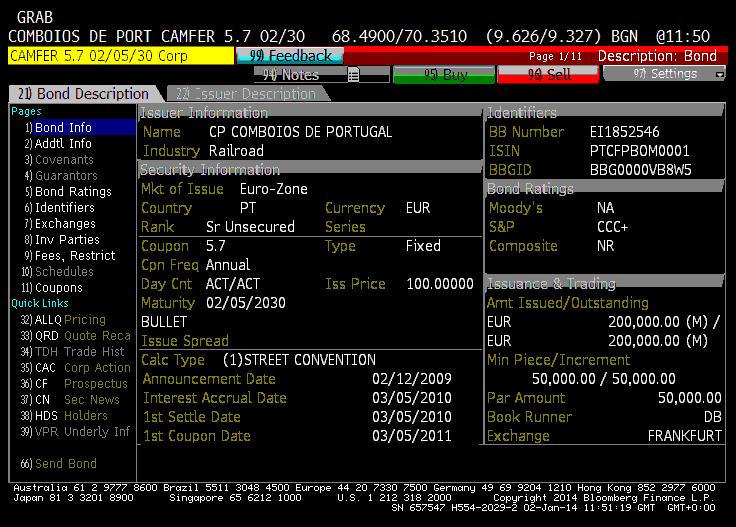Click Send Bond link
This screenshot has width=736, height=527.
(59, 463)
